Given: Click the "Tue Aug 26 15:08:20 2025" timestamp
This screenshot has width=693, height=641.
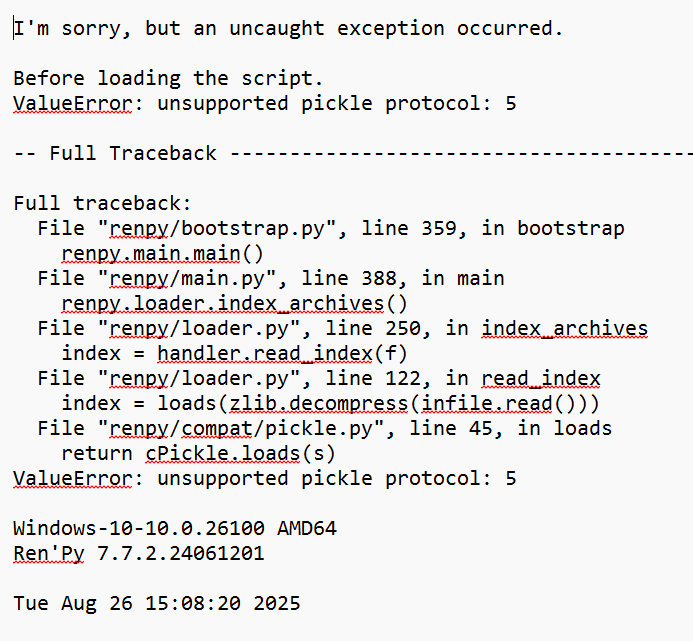Looking at the screenshot, I should (156, 603).
